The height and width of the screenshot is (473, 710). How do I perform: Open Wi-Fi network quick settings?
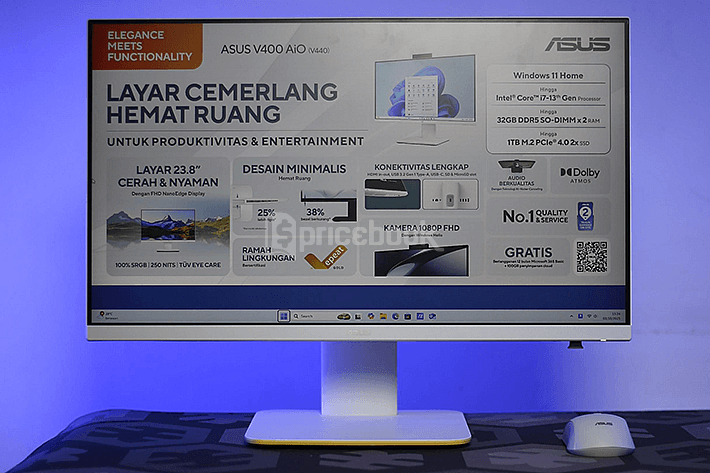pos(589,316)
